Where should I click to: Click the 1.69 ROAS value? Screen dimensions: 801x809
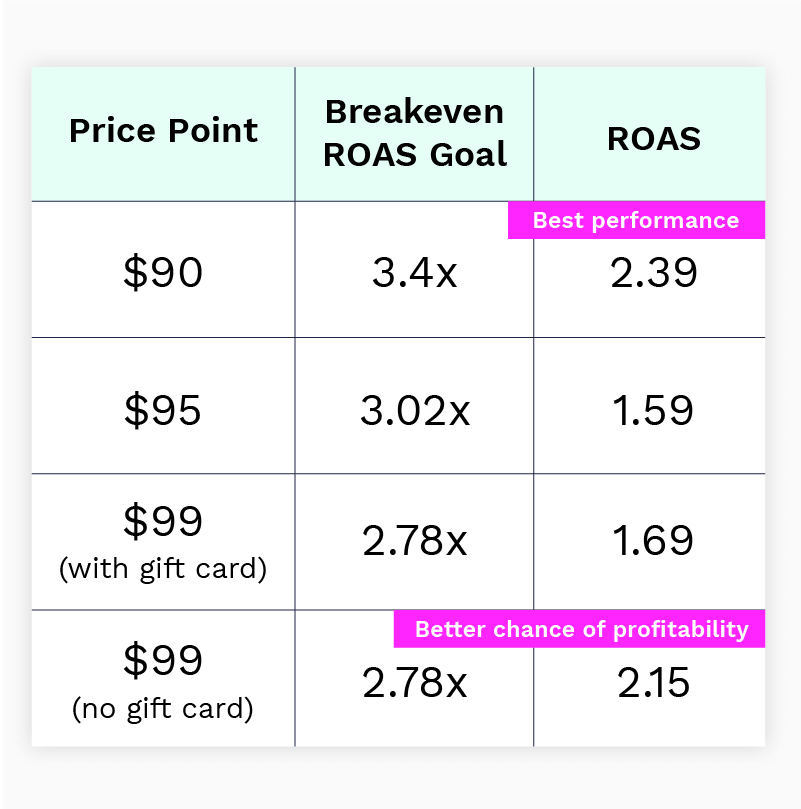click(653, 541)
